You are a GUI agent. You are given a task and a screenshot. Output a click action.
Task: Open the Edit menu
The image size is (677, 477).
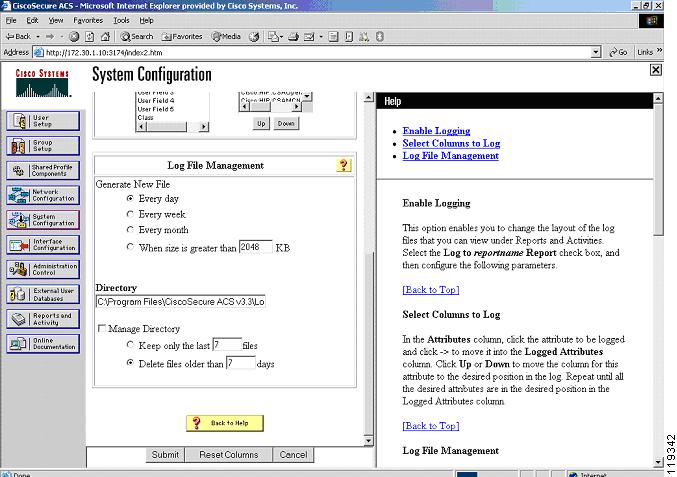(x=32, y=20)
